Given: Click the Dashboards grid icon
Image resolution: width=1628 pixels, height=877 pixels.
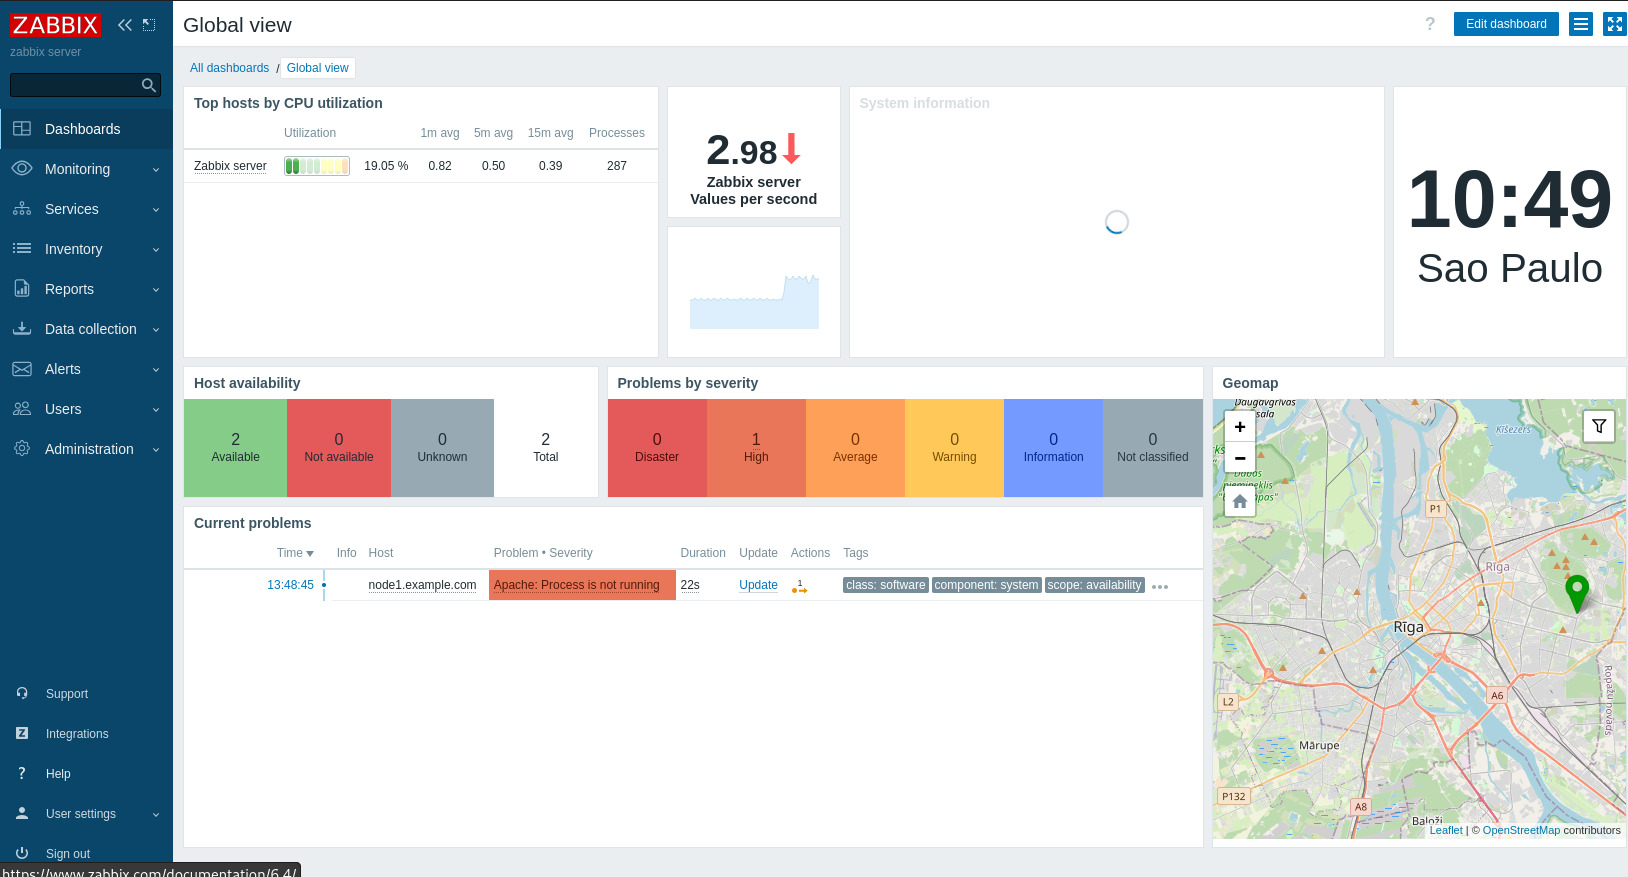Looking at the screenshot, I should (22, 129).
